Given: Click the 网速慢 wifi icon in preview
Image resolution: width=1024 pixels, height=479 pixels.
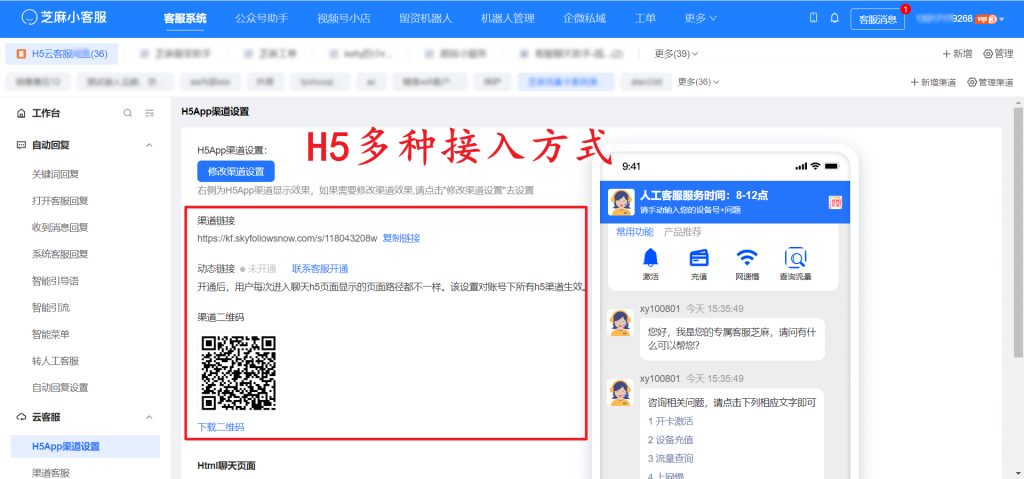Looking at the screenshot, I should tap(746, 257).
